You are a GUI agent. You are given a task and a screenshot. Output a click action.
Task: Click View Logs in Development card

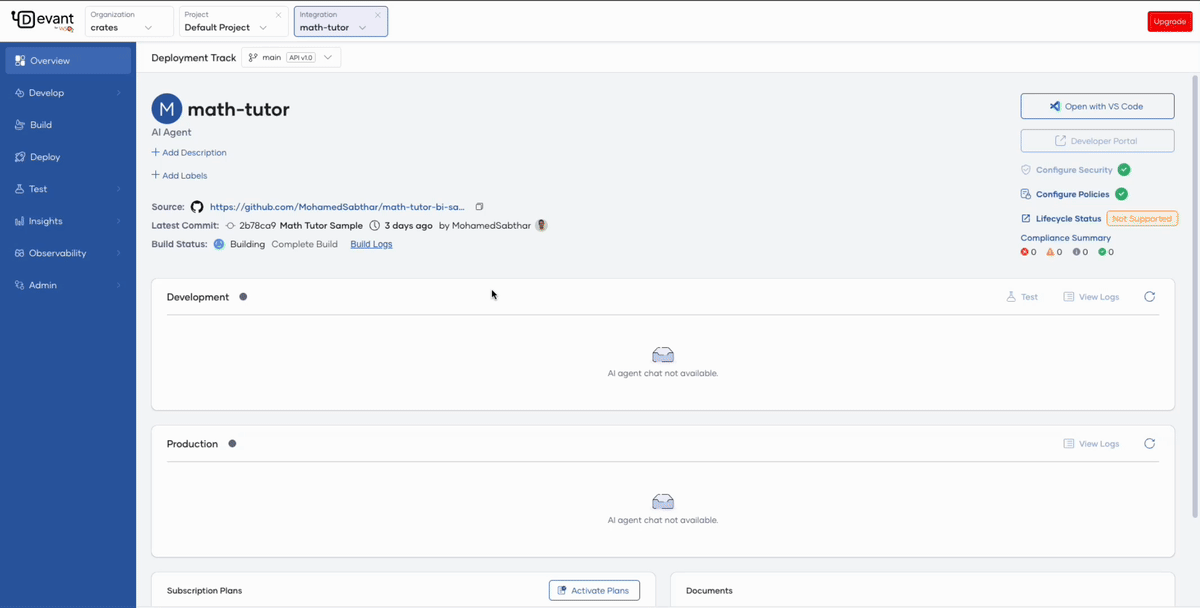click(1091, 297)
